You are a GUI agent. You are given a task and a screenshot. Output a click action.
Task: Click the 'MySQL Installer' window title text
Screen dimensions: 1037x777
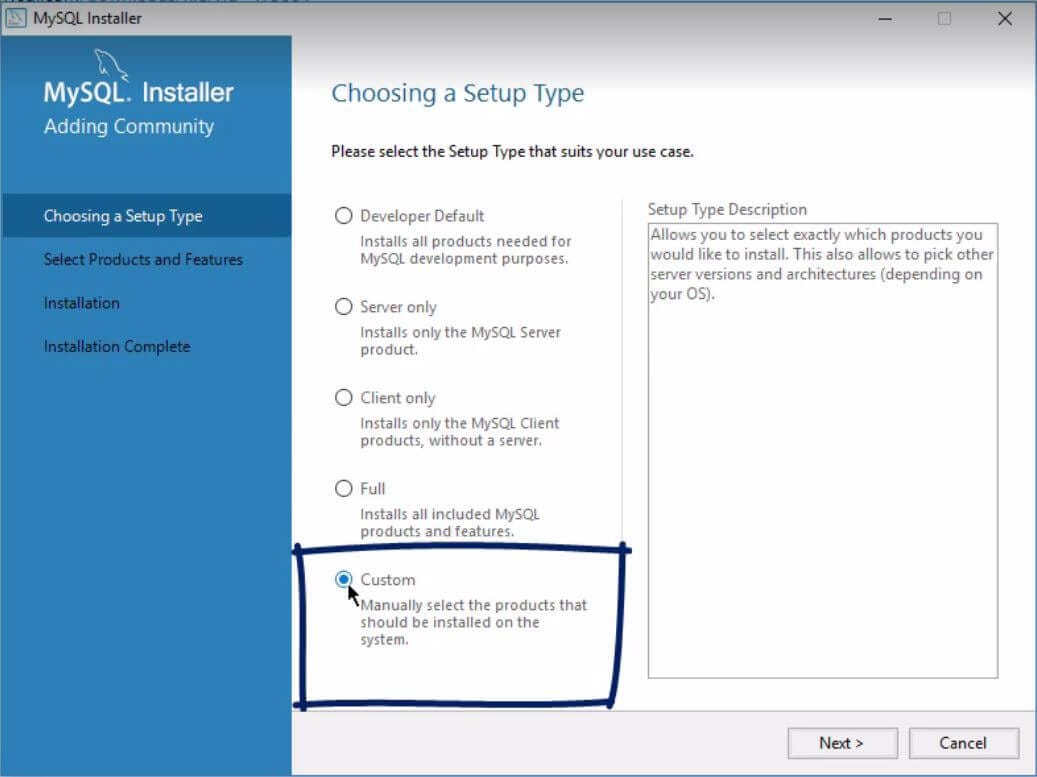pos(87,19)
